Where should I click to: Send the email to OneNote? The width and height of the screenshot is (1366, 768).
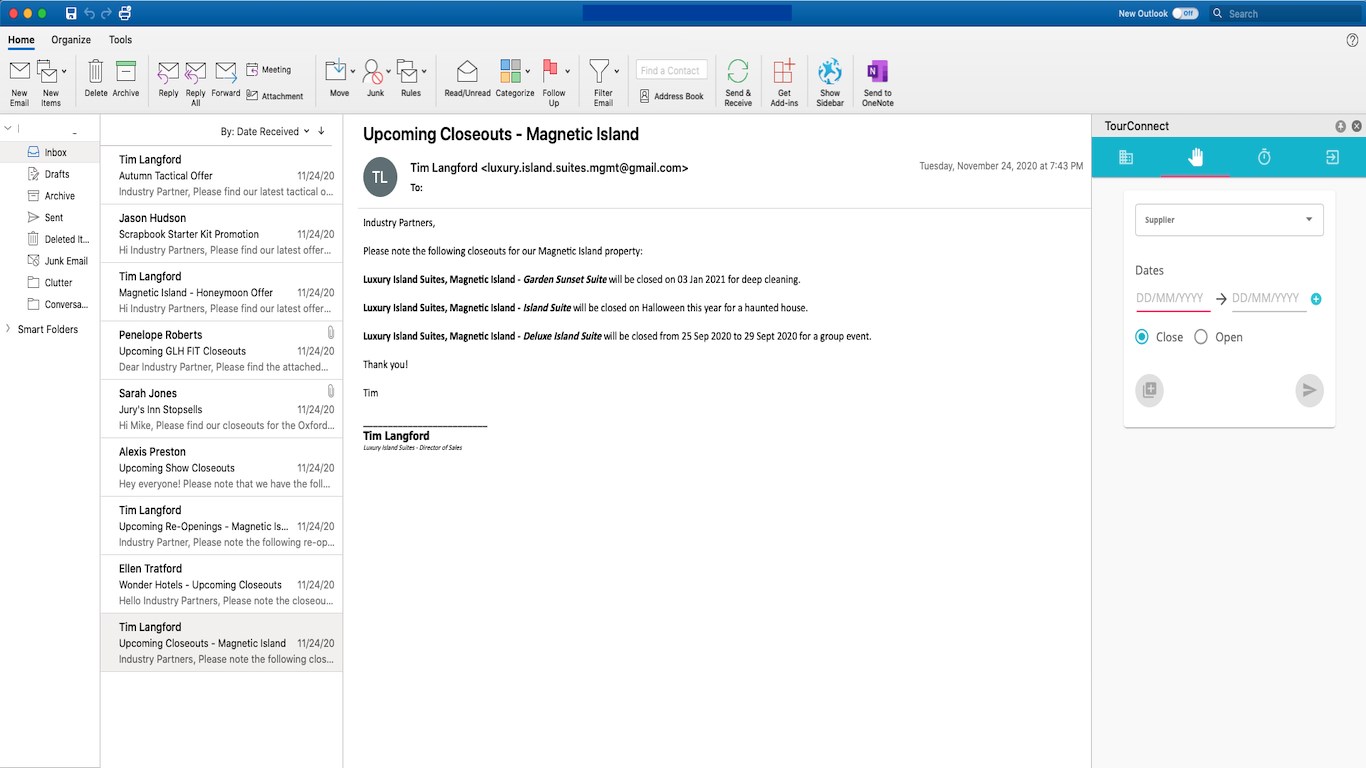[x=878, y=82]
